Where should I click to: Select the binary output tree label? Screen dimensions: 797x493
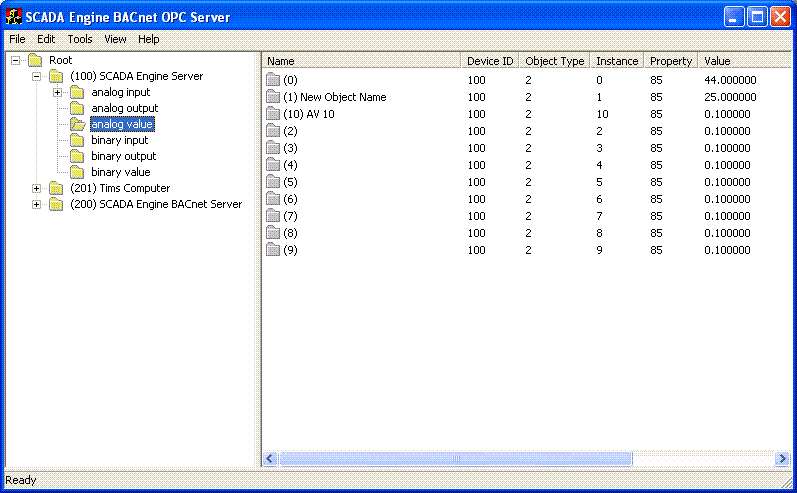(124, 156)
